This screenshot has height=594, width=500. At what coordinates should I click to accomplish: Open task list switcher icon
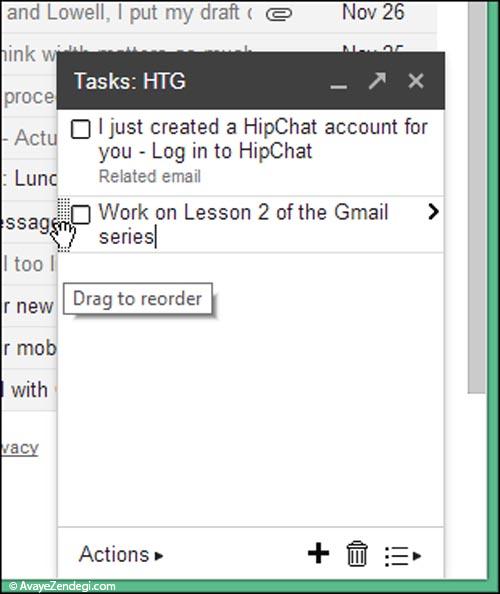(402, 556)
